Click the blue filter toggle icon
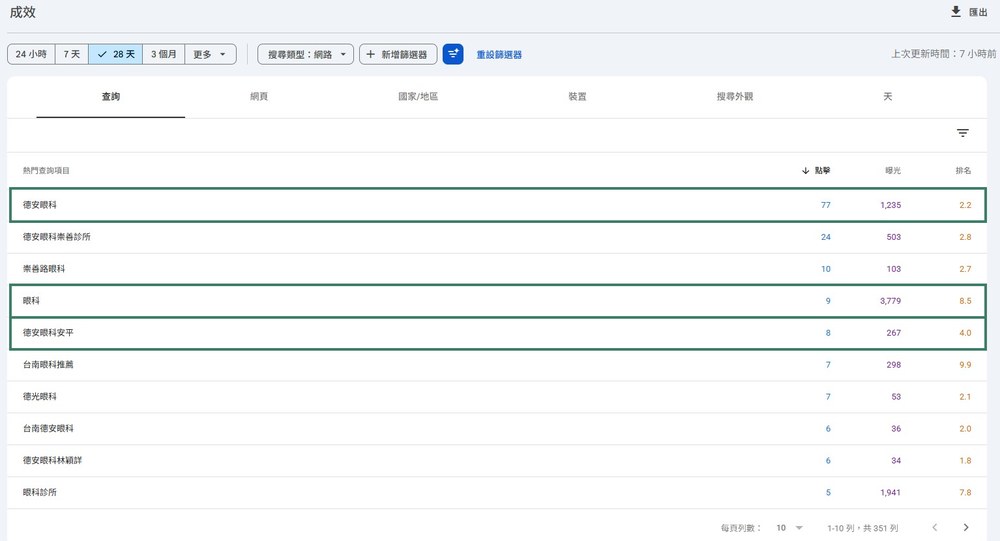This screenshot has height=541, width=1000. click(453, 54)
